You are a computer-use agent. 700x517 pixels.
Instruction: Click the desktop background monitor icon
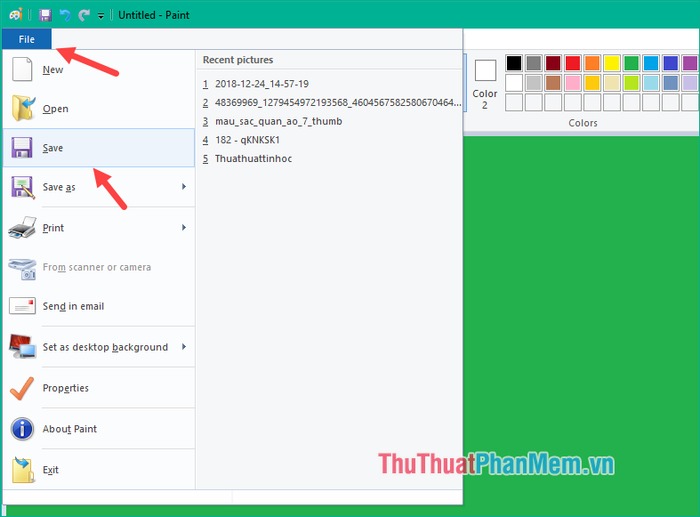(22, 346)
